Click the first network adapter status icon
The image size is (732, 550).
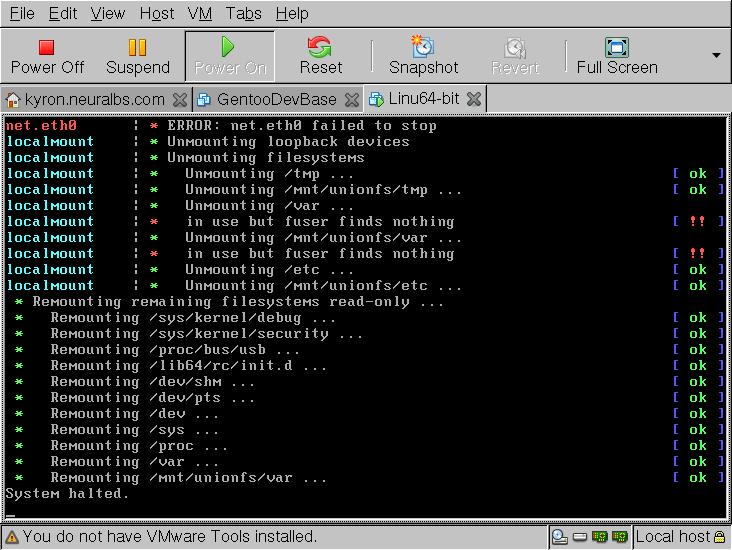[x=600, y=537]
